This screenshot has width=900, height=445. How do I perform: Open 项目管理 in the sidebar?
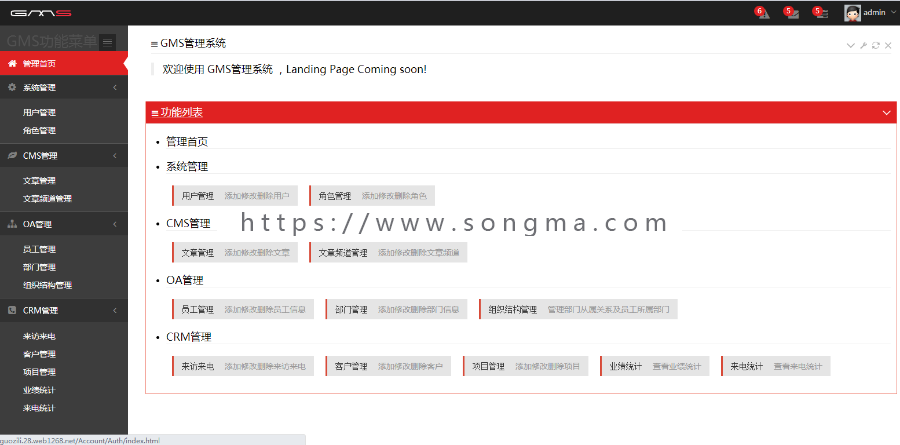coord(39,372)
